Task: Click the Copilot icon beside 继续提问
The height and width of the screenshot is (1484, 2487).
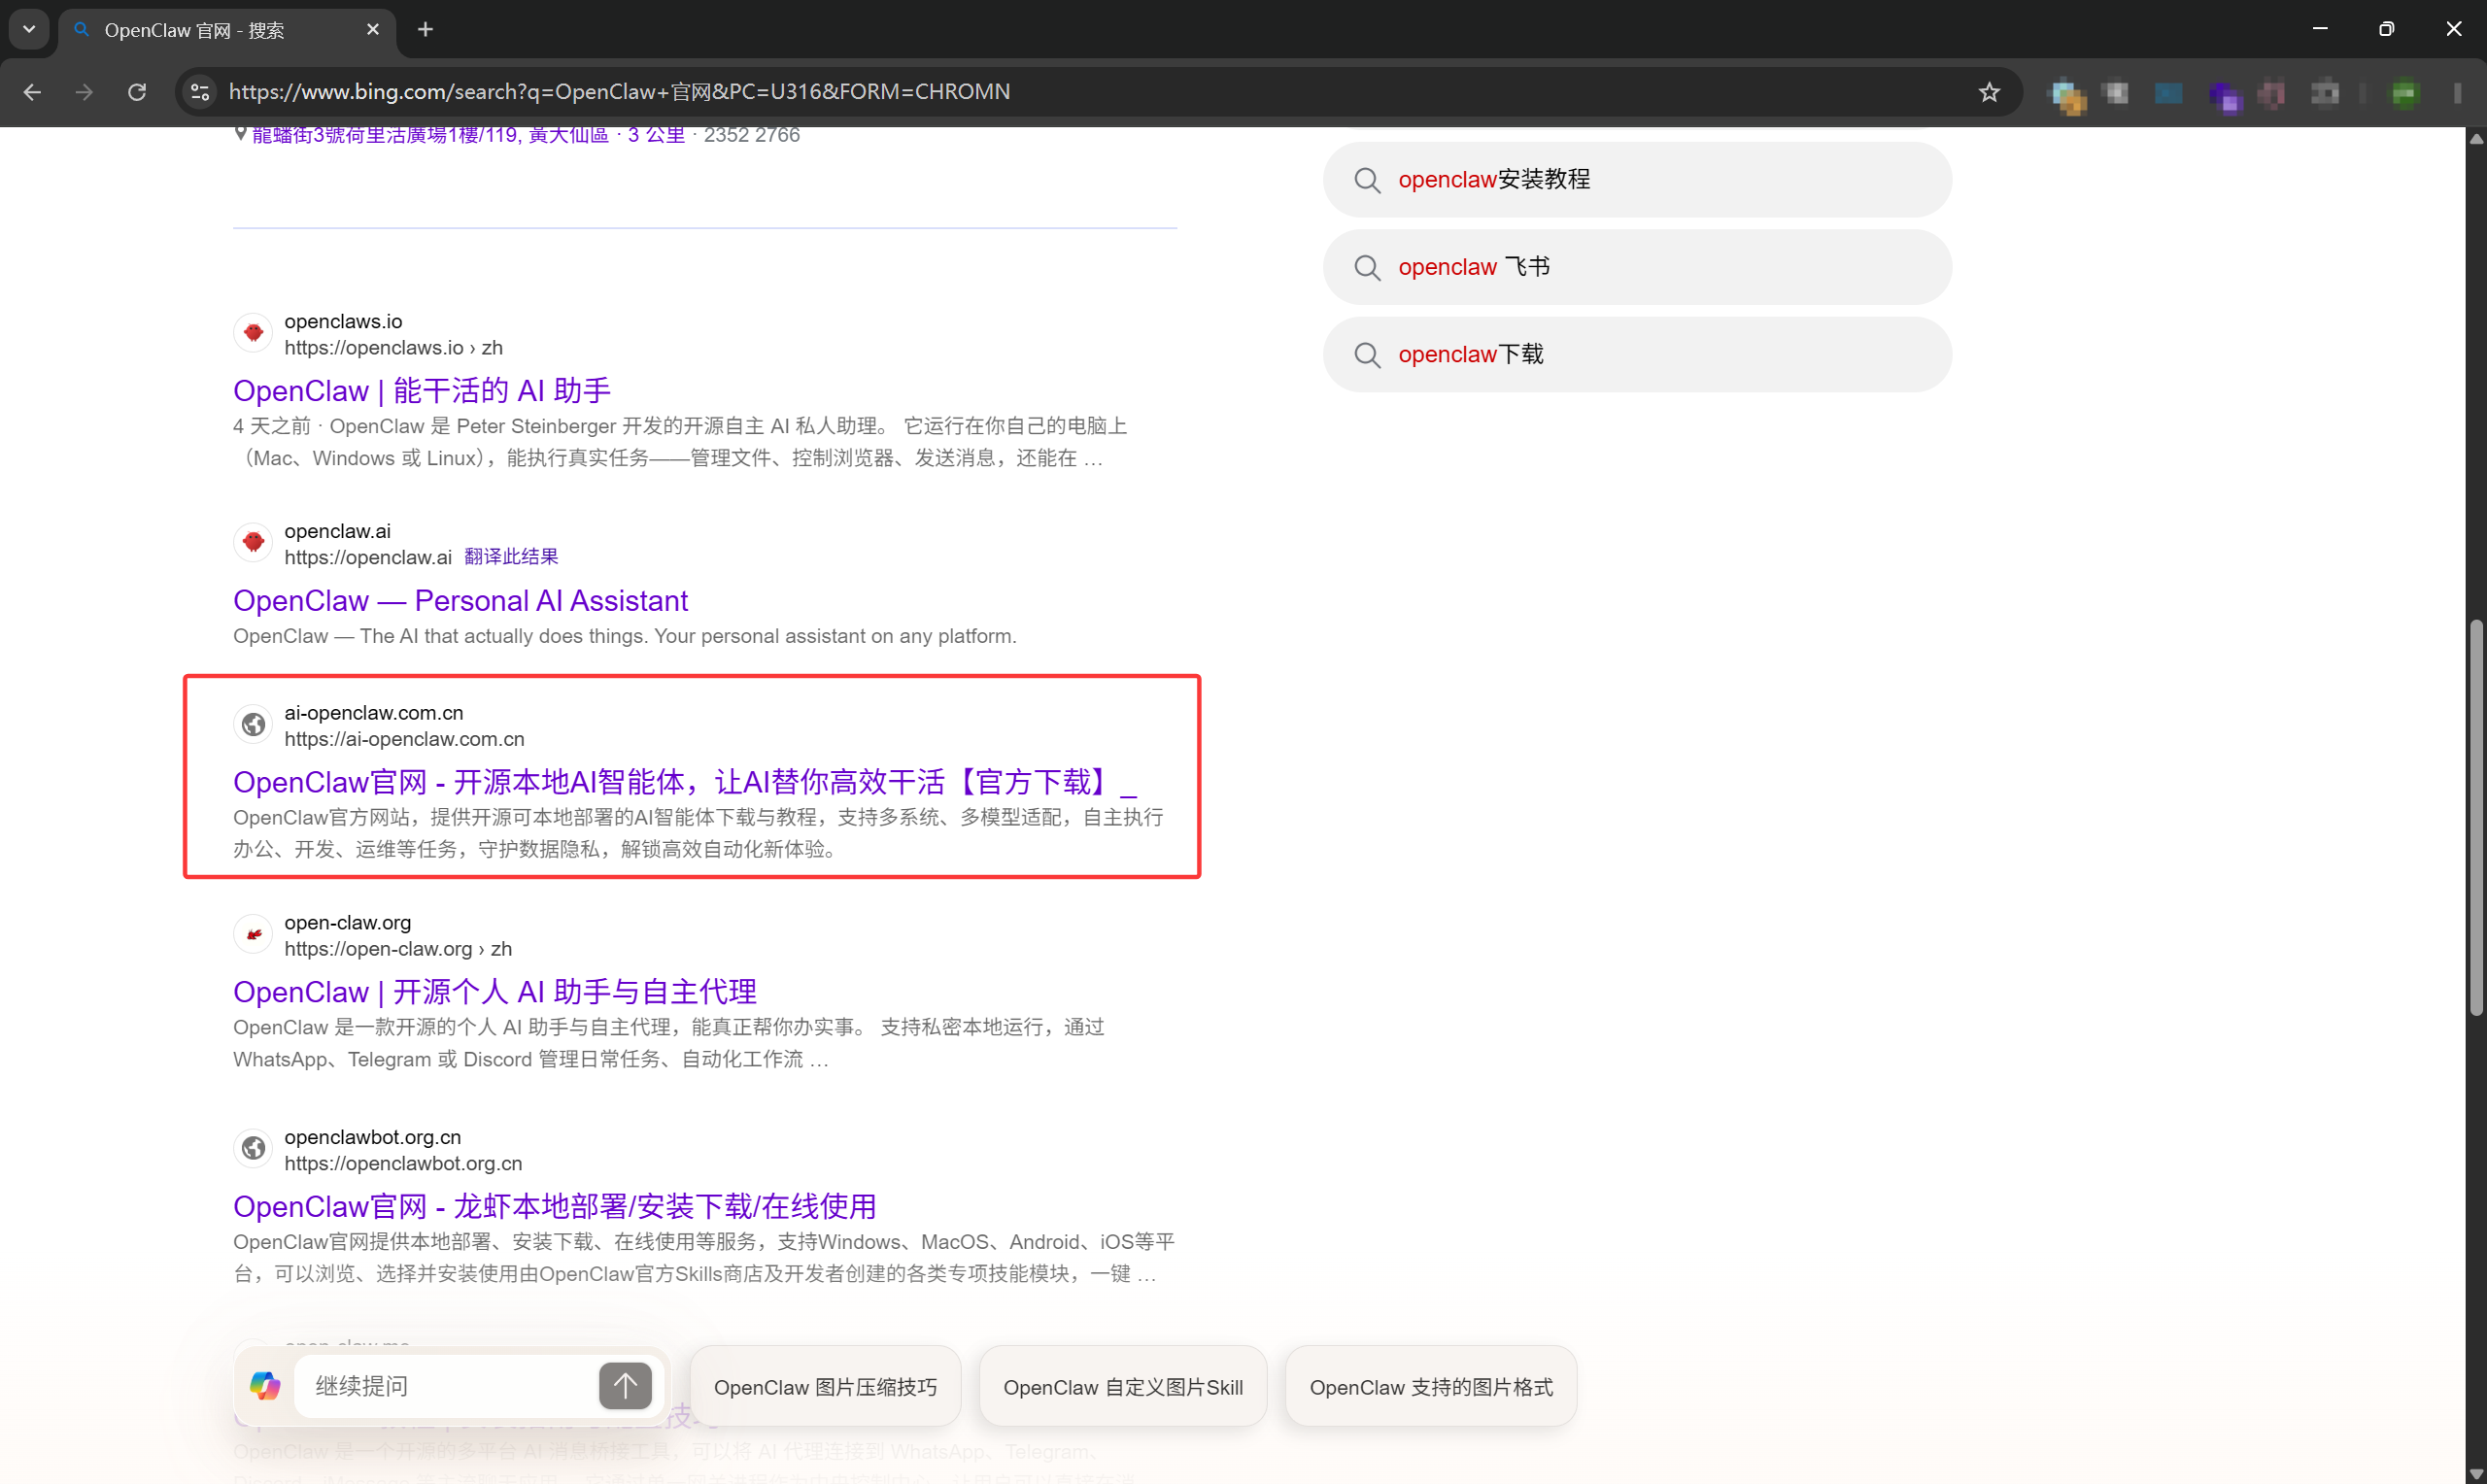Action: (x=265, y=1385)
